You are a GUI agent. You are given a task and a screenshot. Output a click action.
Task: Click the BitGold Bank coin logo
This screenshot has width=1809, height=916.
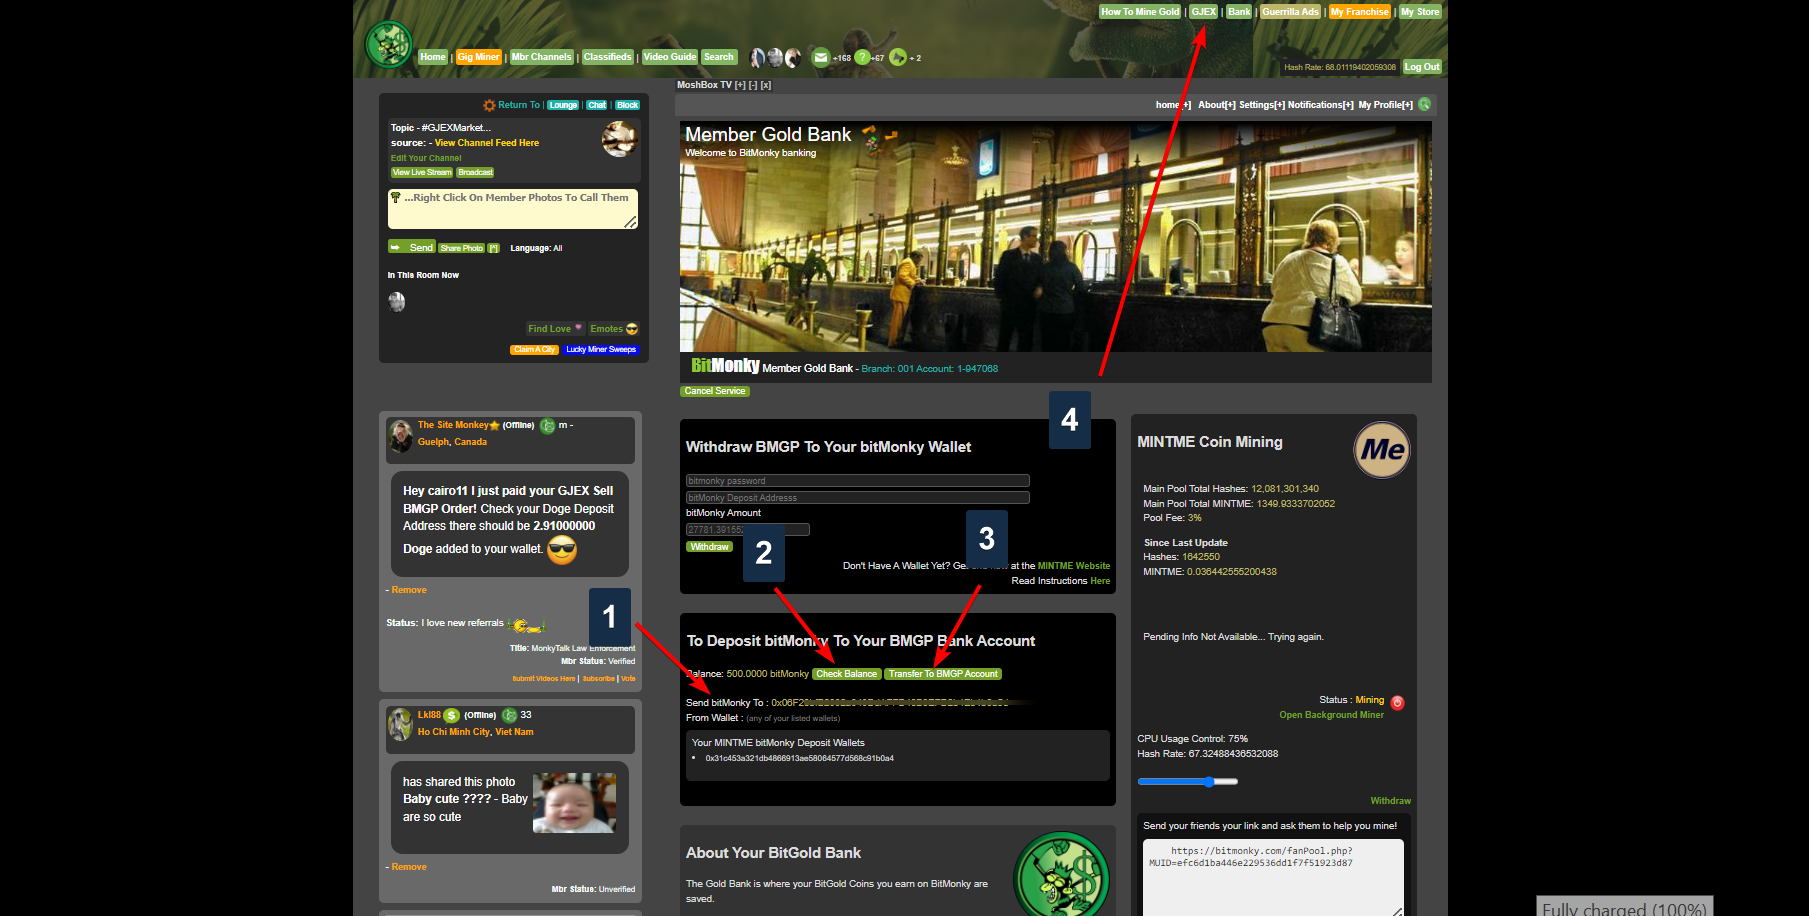coord(1061,877)
